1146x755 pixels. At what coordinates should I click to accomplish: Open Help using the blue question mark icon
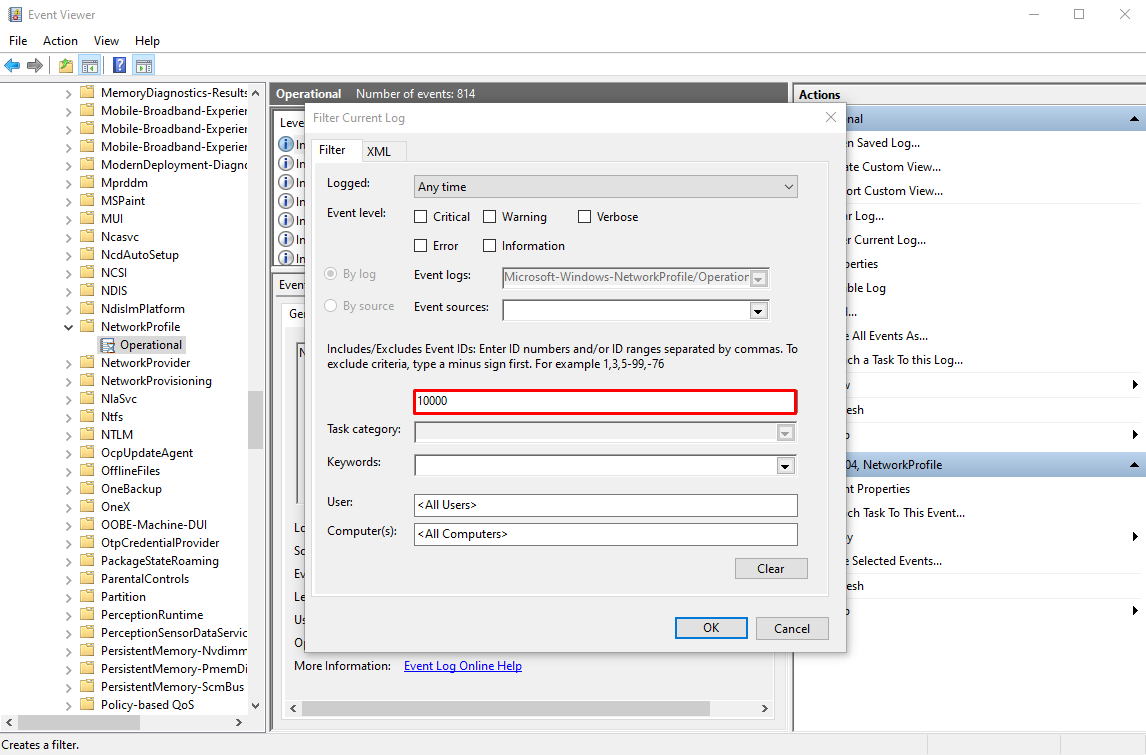pos(118,65)
